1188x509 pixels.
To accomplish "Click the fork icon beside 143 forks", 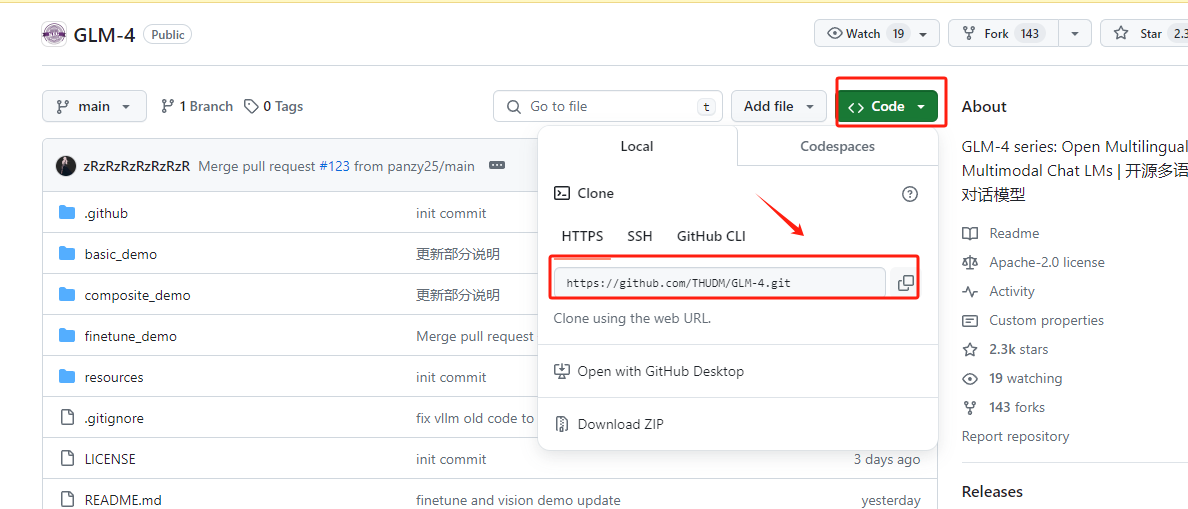I will 970,408.
